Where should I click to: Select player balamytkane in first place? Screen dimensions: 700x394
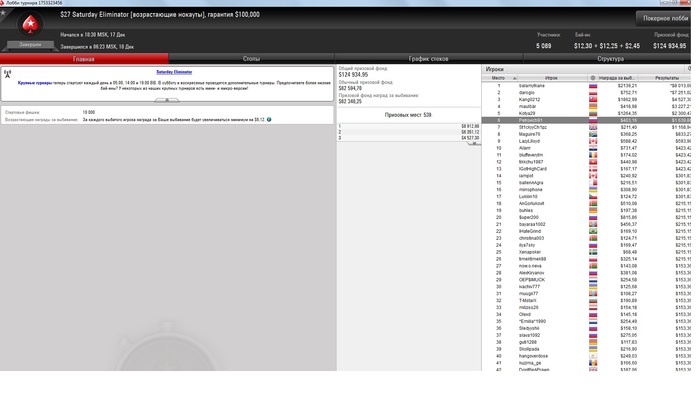(532, 86)
